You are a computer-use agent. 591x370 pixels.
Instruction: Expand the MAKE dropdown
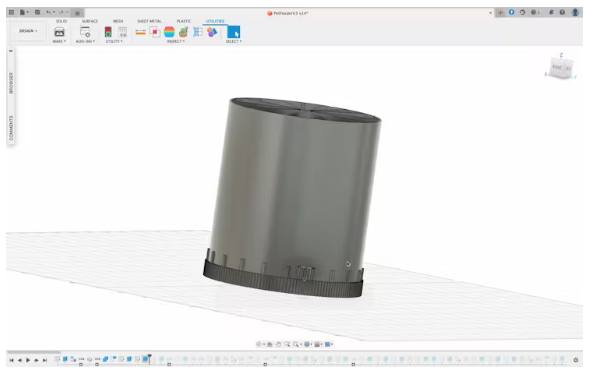[59, 41]
